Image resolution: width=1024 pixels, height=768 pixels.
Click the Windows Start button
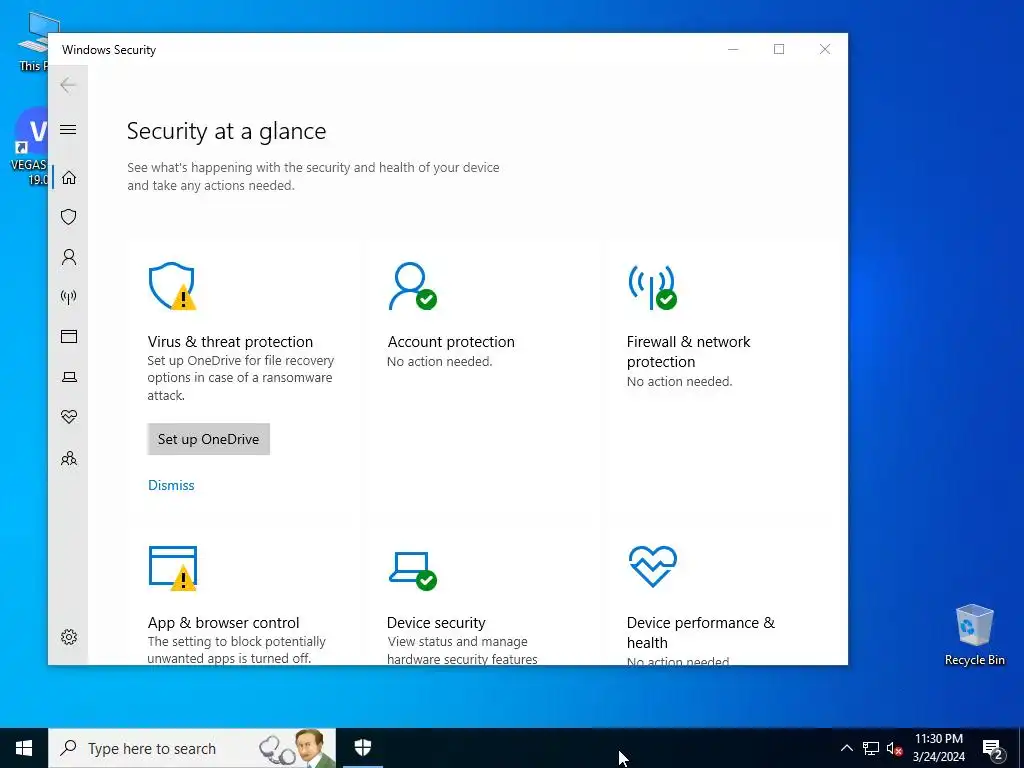point(24,748)
